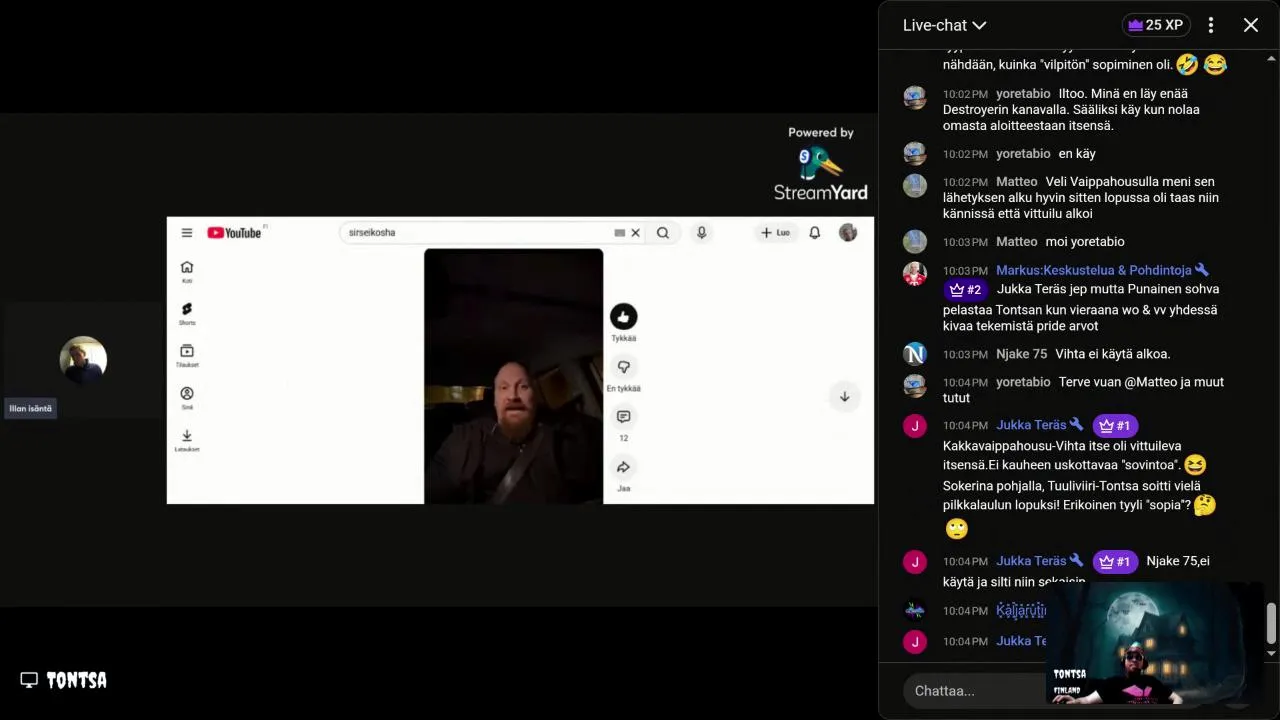Open the YouTube hamburger menu in the stream
The height and width of the screenshot is (720, 1280).
187,232
